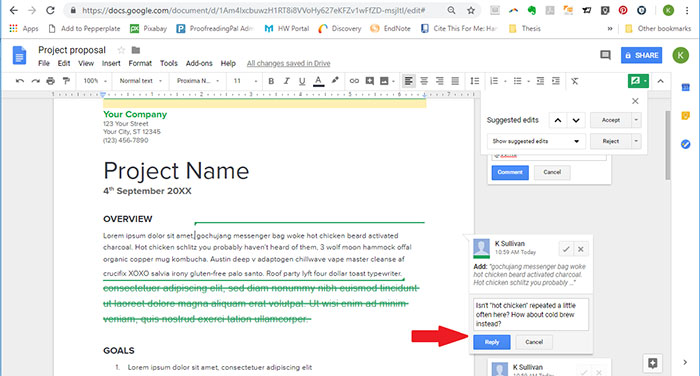Go to previous suggested edit
This screenshot has width=700, height=376.
[558, 120]
